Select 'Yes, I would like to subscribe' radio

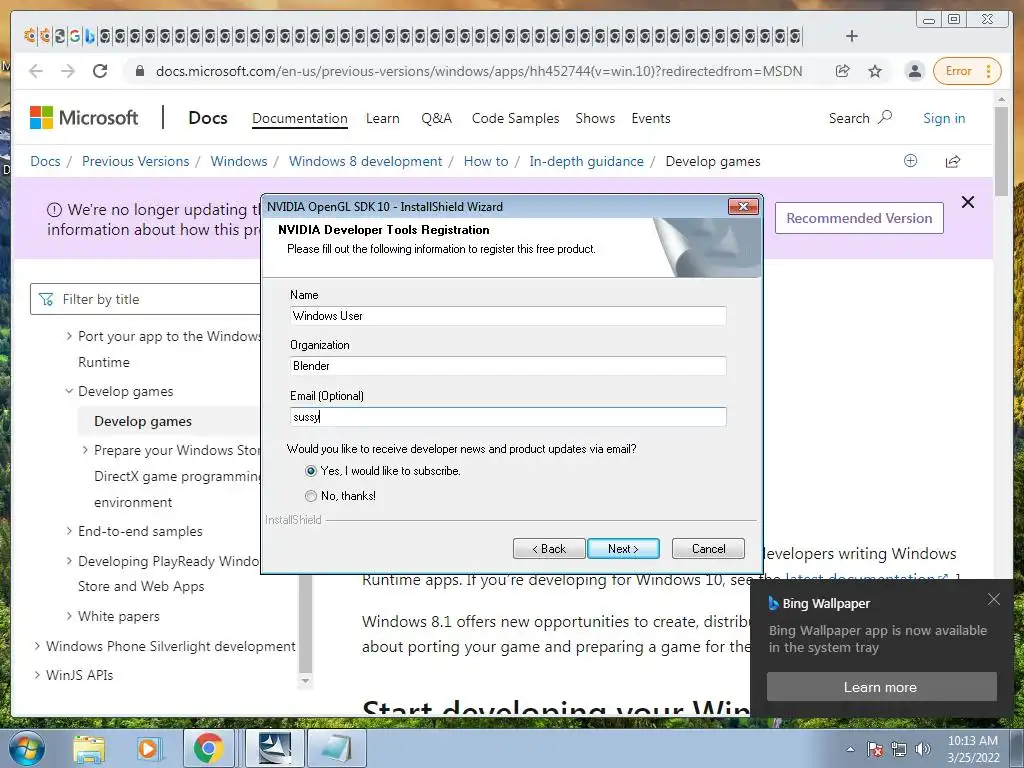coord(311,471)
